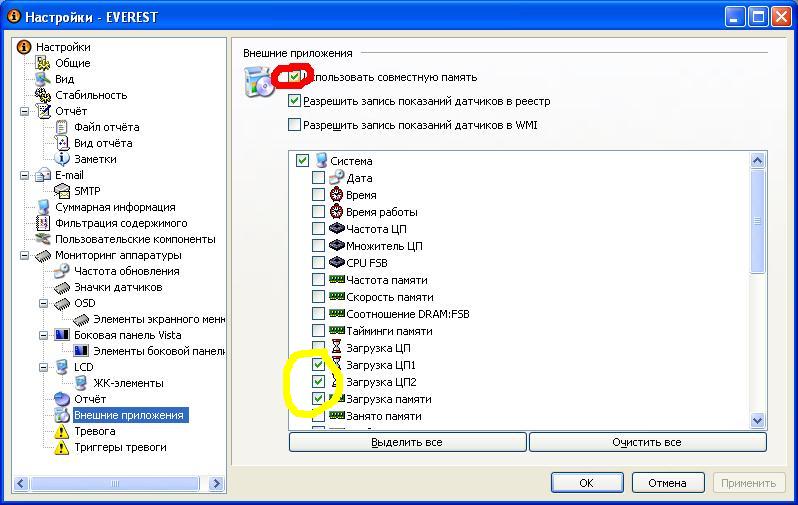This screenshot has height=505, width=798.
Task: Click the Частота ЦП chip icon
Action: pyautogui.click(x=337, y=229)
